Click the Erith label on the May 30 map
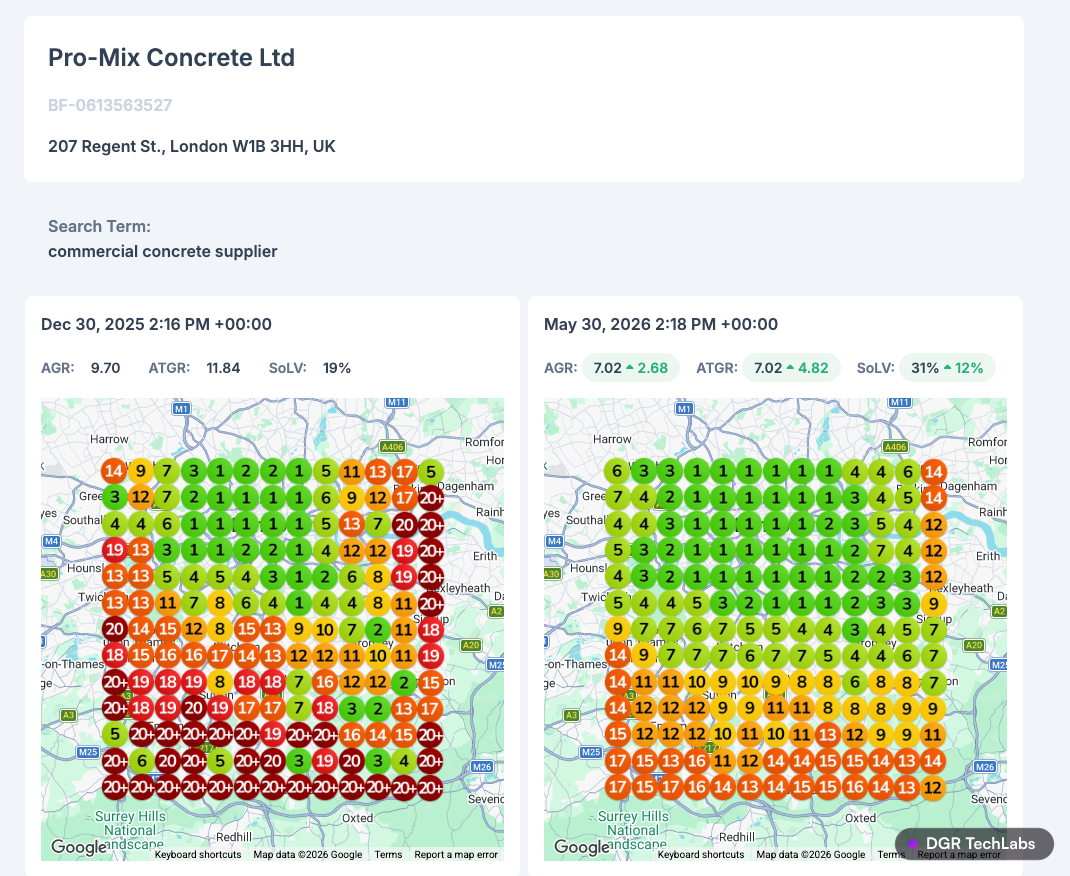 tap(987, 556)
